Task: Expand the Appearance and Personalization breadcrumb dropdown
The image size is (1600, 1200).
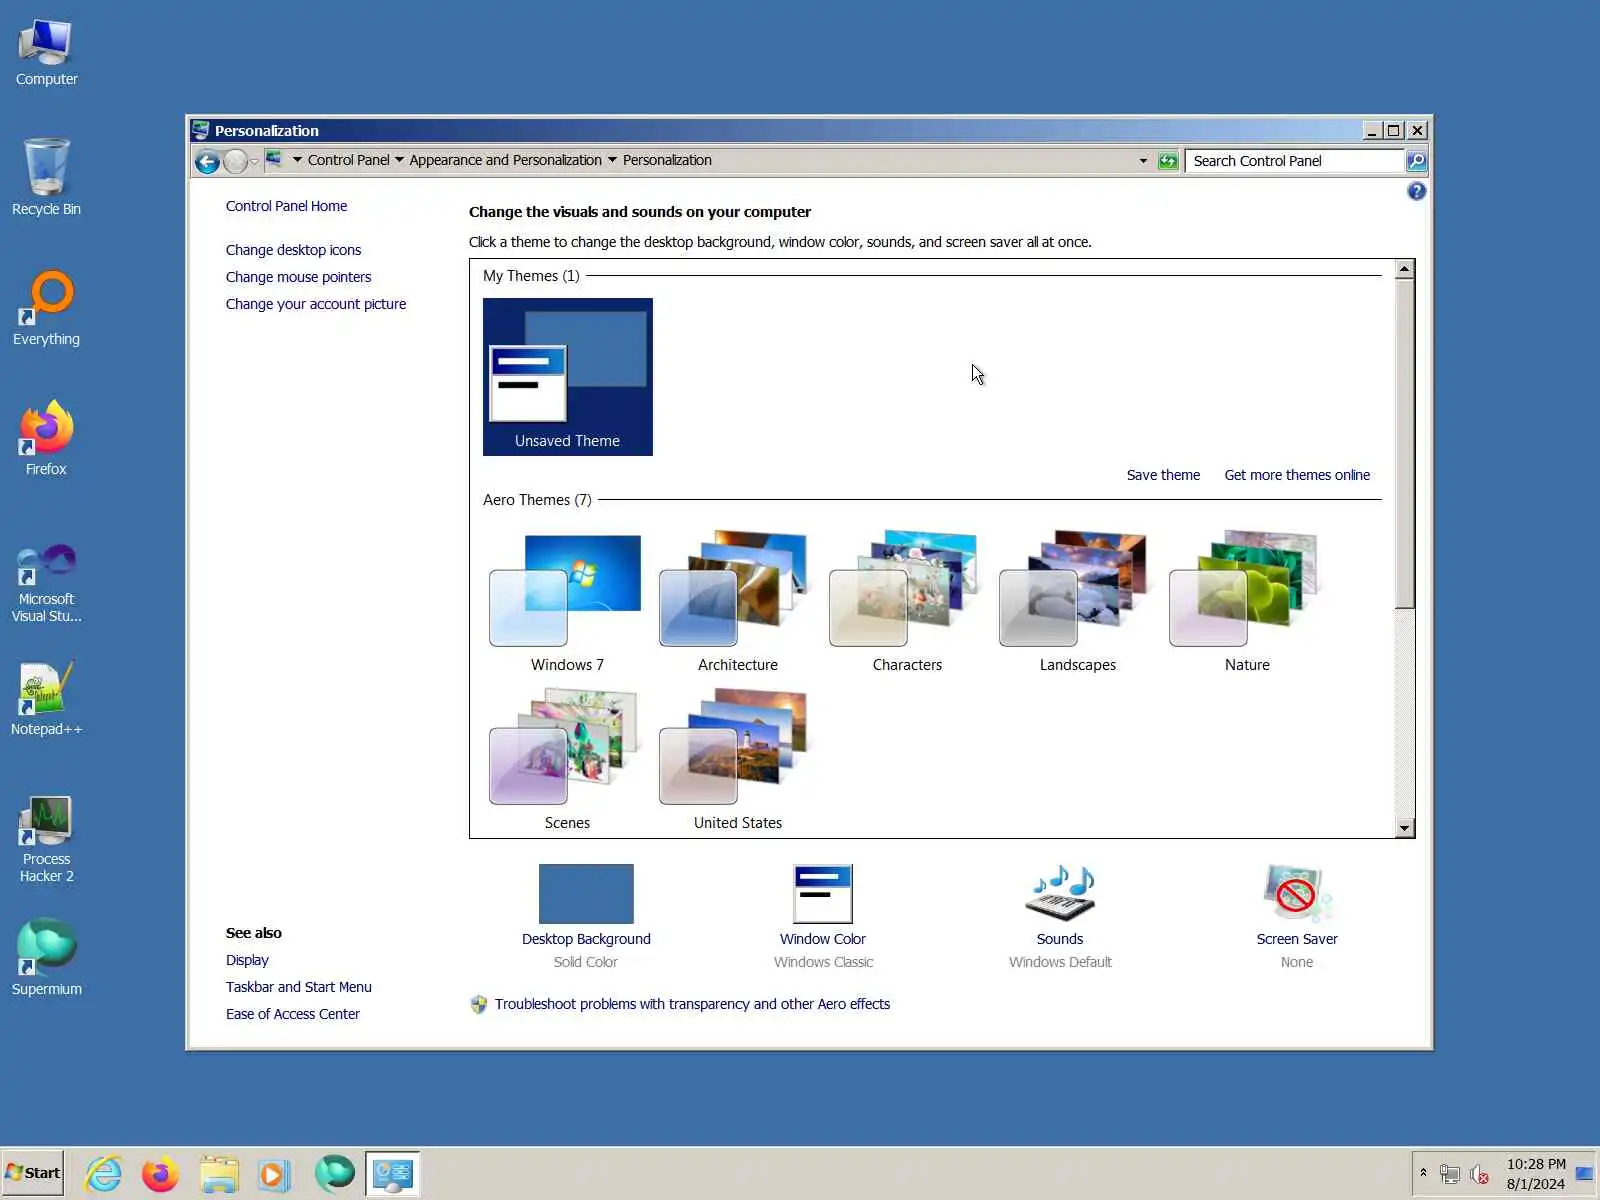Action: 612,160
